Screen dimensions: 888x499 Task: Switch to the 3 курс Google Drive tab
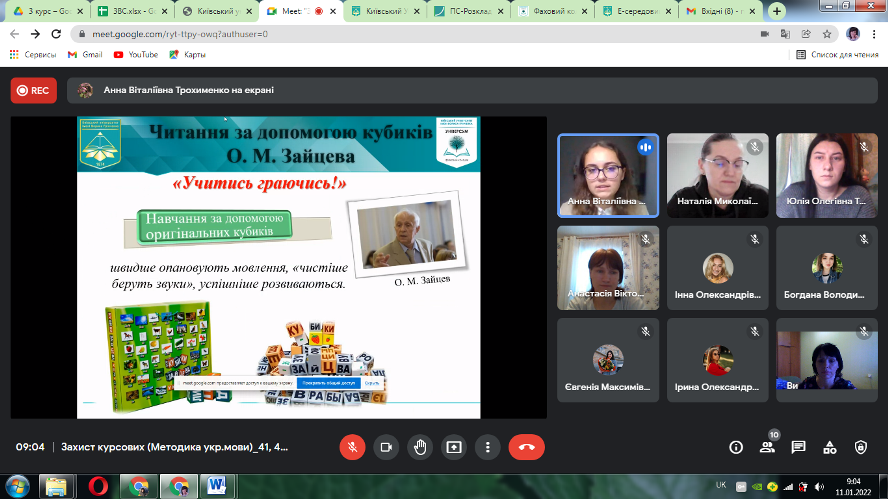click(48, 11)
